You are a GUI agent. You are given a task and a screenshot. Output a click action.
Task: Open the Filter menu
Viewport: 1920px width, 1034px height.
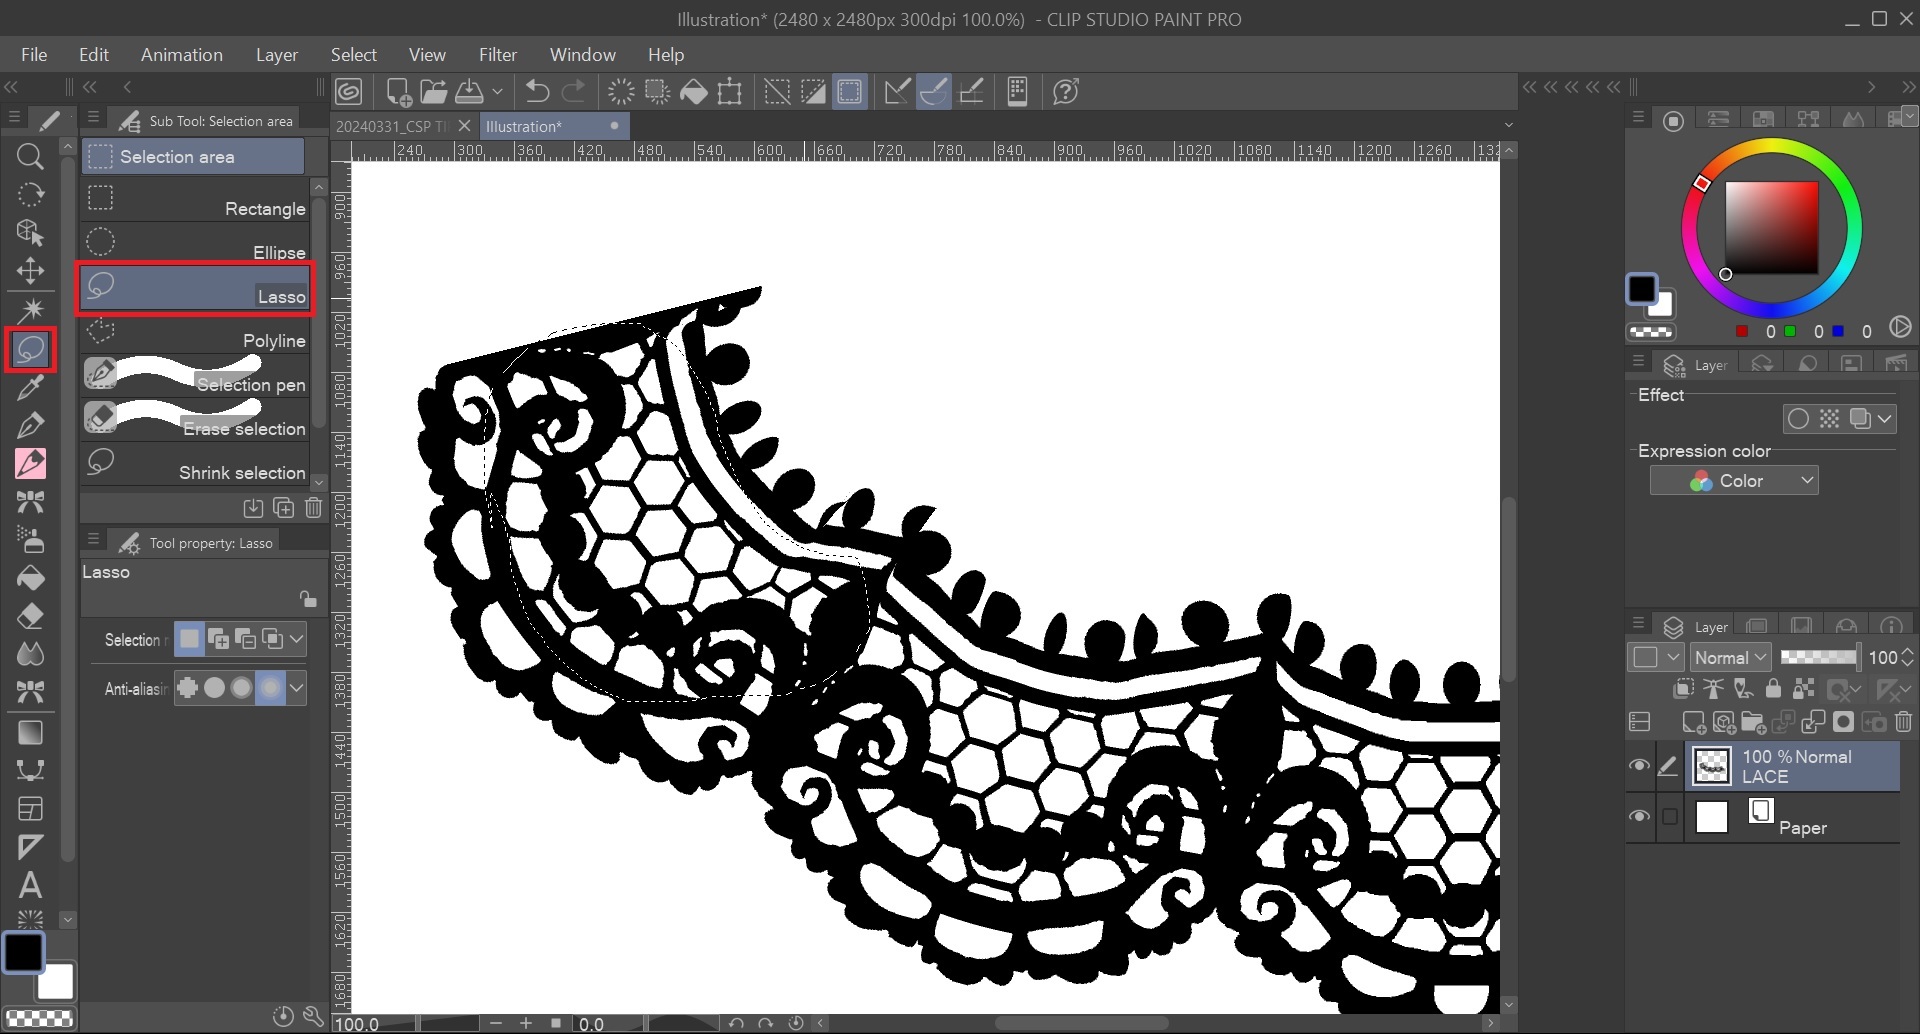point(497,55)
